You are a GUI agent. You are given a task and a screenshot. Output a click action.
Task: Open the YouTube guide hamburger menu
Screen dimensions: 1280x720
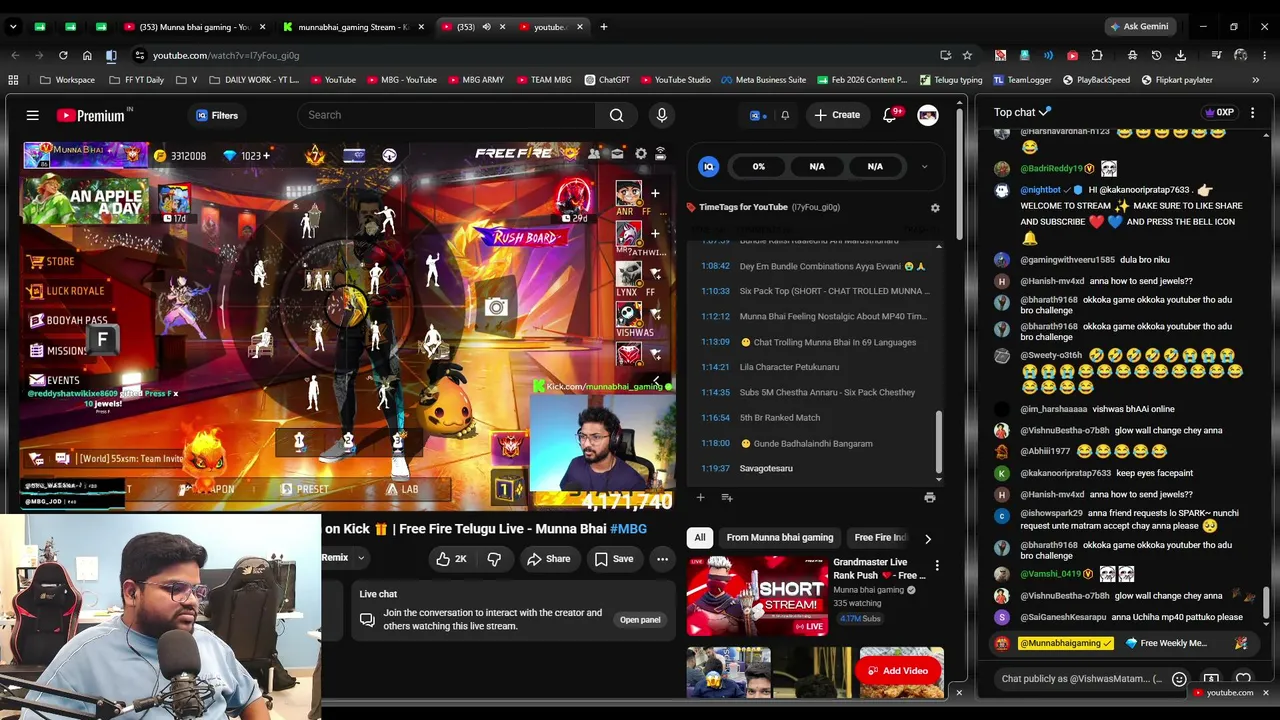[x=33, y=115]
